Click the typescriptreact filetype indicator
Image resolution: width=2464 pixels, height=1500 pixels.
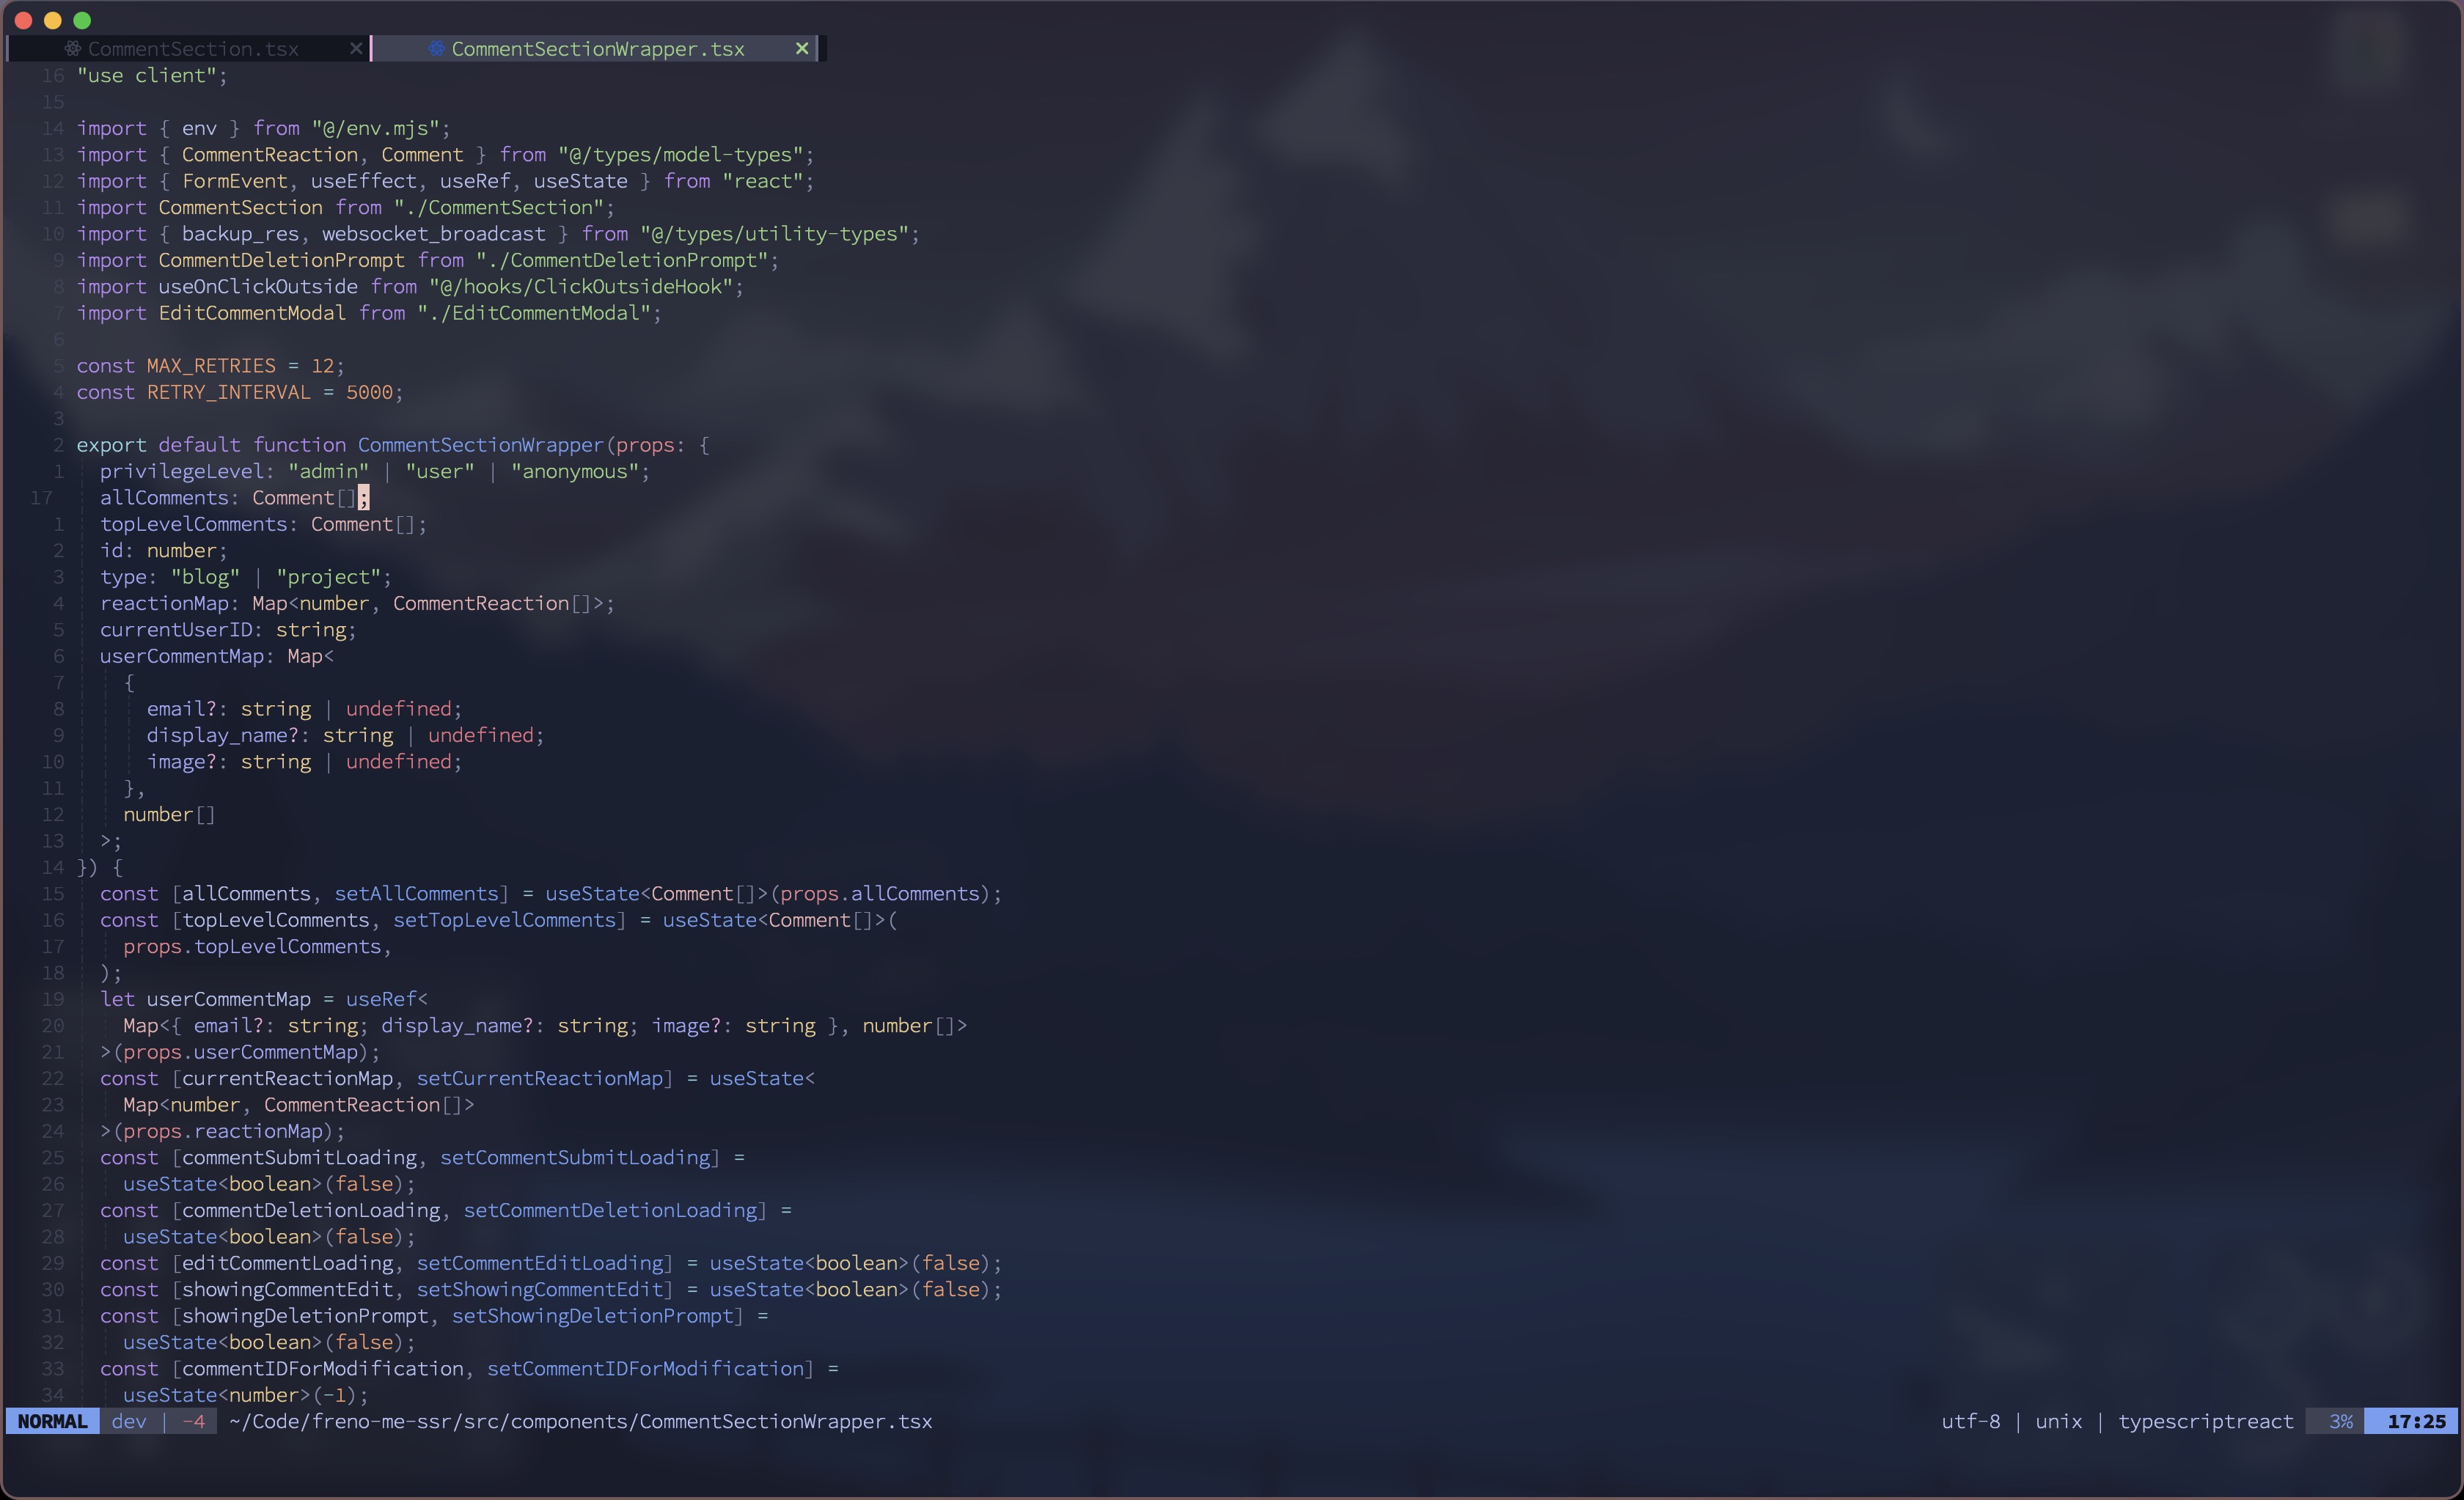pyautogui.click(x=2206, y=1421)
